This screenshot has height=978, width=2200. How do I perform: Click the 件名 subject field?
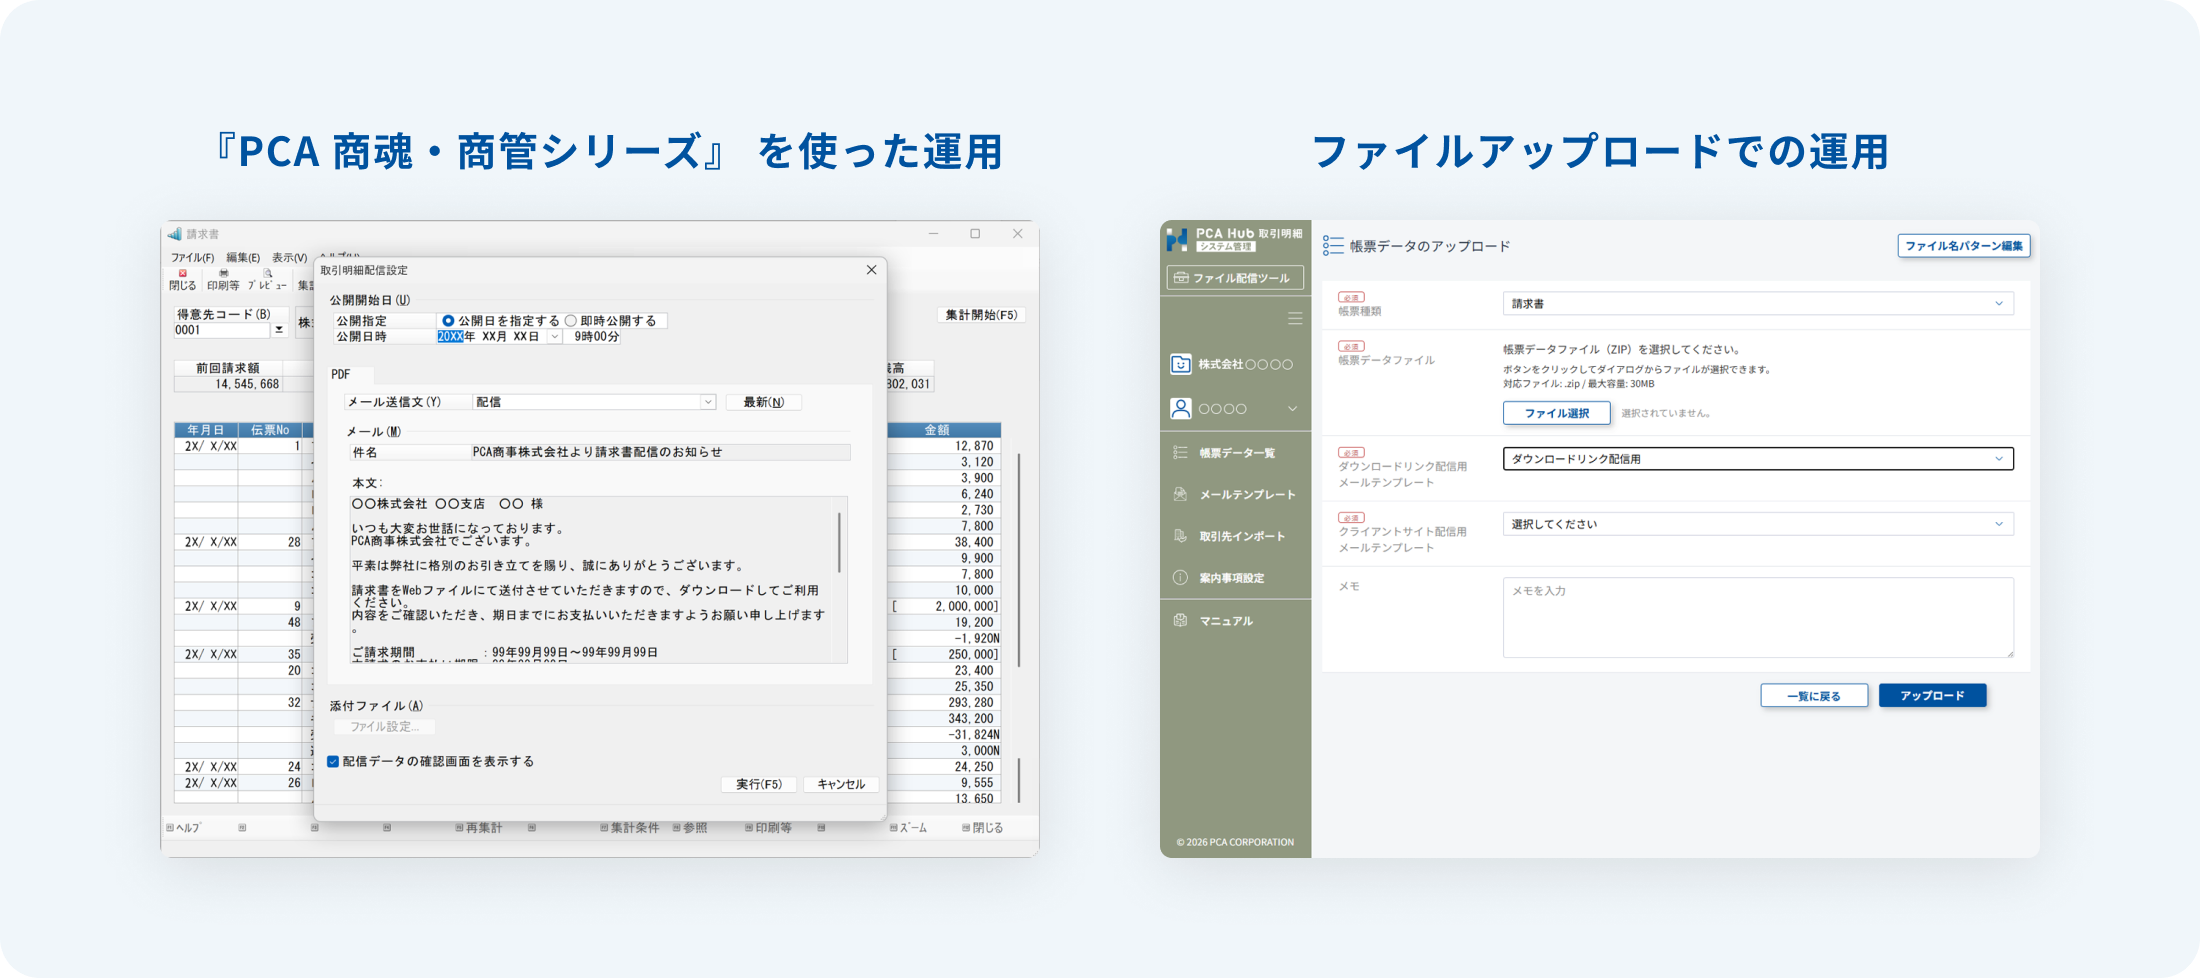coord(660,453)
